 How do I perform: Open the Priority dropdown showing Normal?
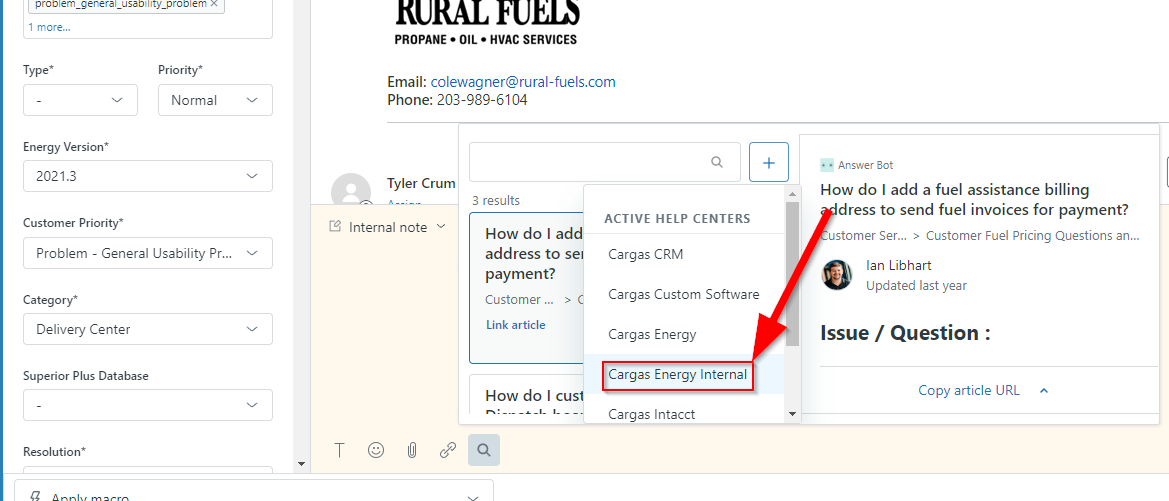click(x=215, y=100)
